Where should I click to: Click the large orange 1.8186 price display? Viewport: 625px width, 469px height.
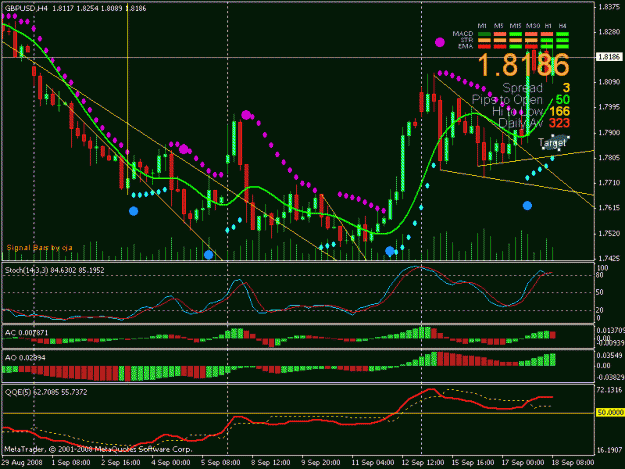click(x=523, y=65)
